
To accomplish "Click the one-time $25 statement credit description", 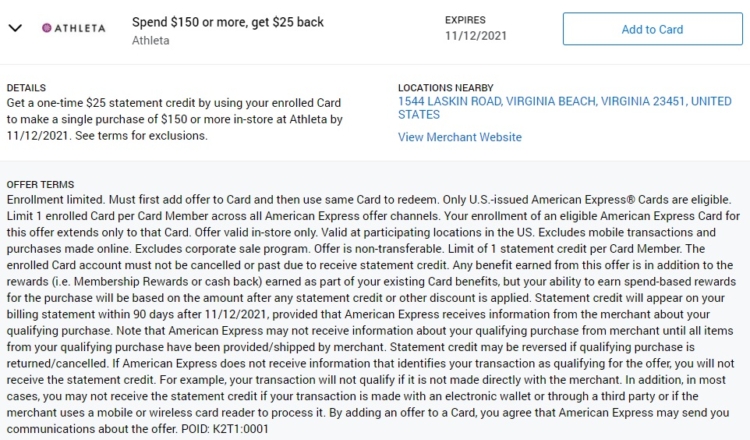I will 174,119.
